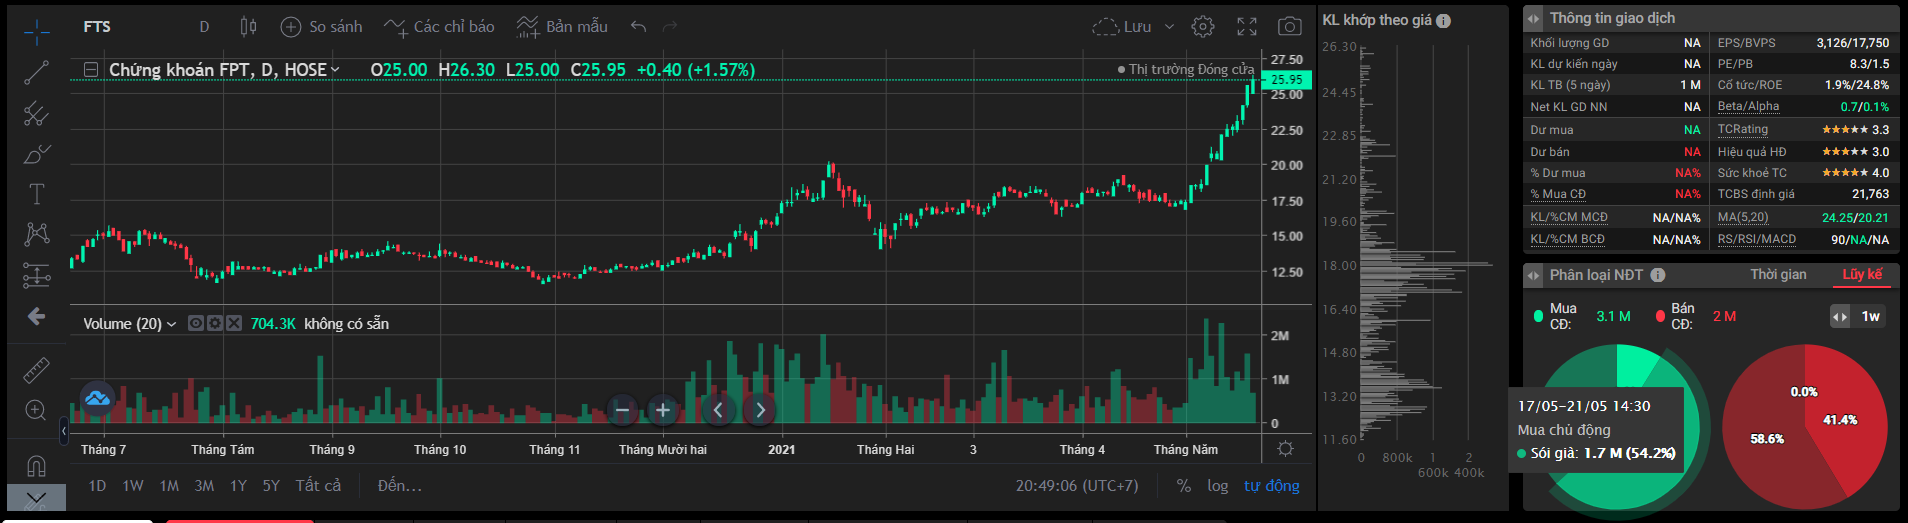Select the trend line drawing tool
The width and height of the screenshot is (1908, 523).
[37, 72]
